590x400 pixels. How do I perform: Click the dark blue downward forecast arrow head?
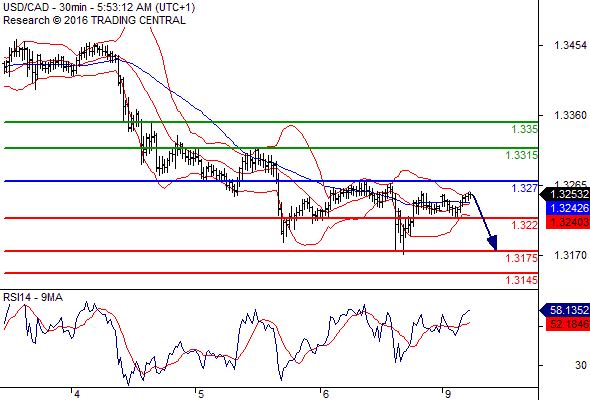click(493, 243)
